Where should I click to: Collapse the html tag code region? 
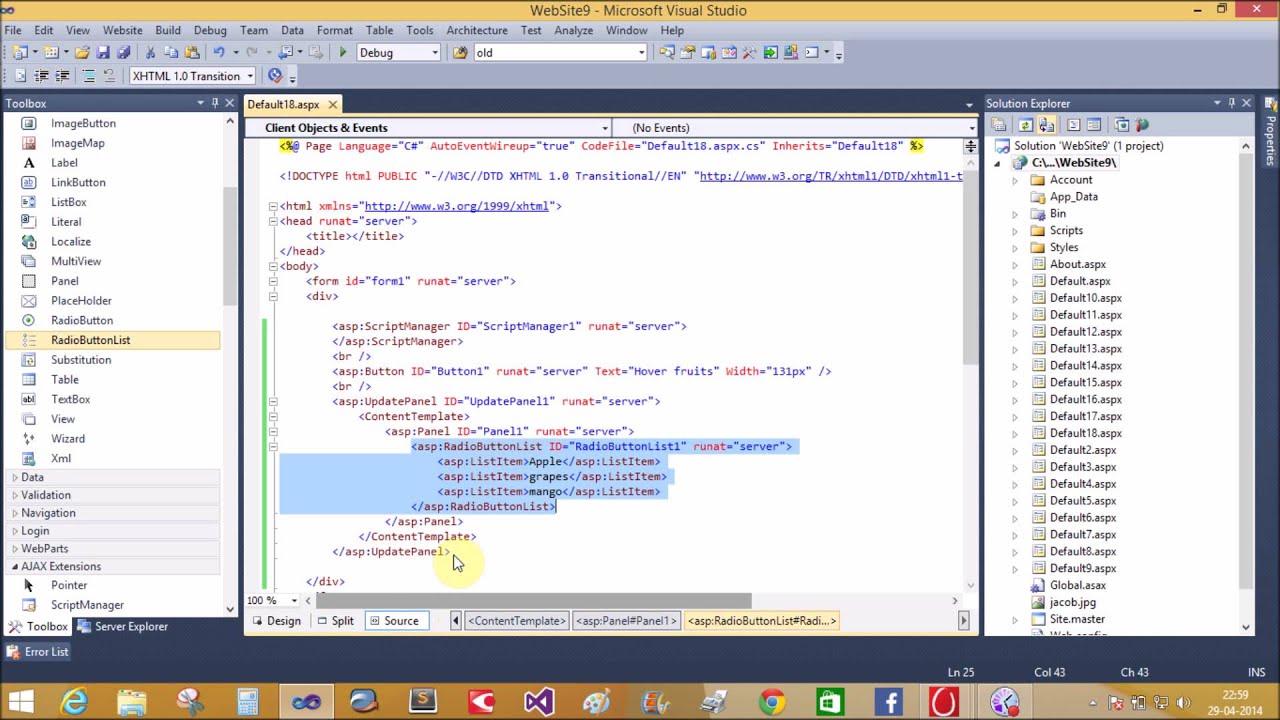tap(272, 206)
